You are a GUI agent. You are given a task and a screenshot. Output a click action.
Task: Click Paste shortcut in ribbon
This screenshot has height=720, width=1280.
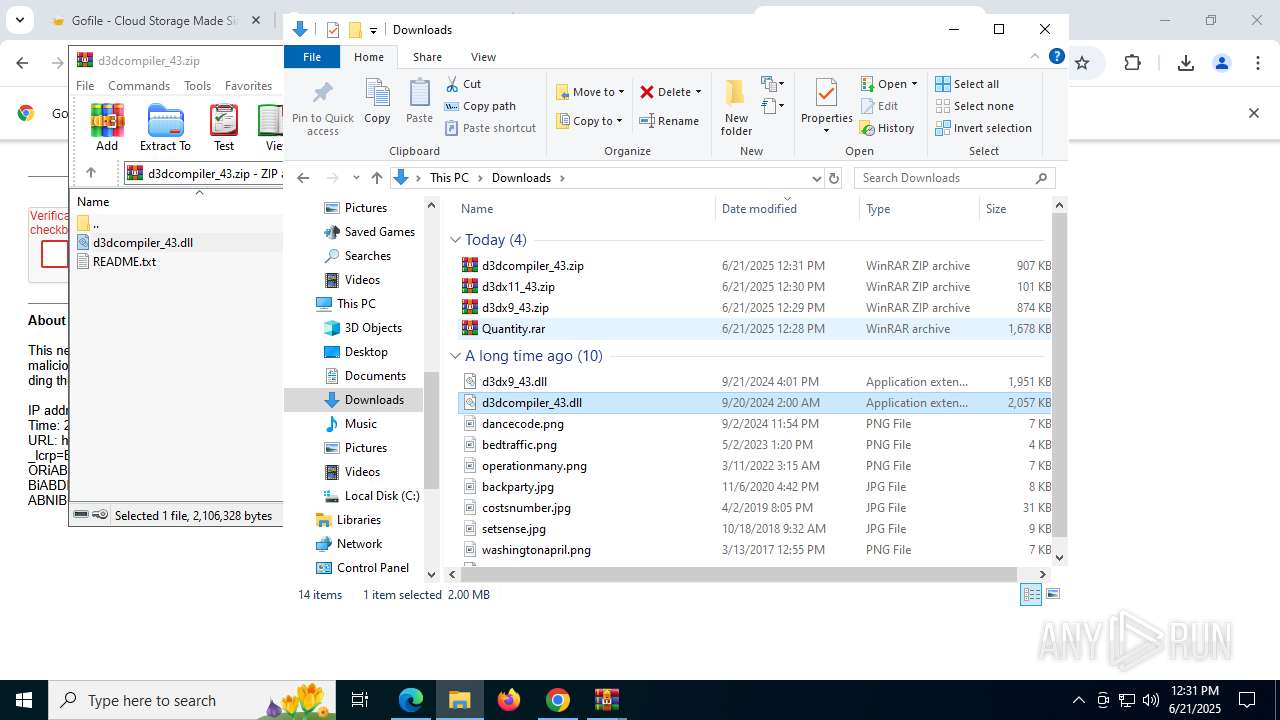490,128
